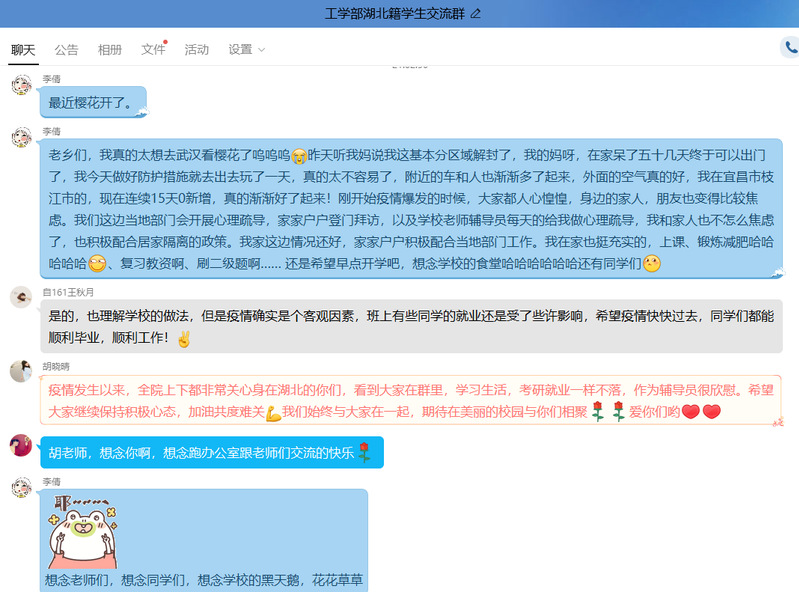Click 李倩's avatar next to the frog sticker
Image resolution: width=799 pixels, height=592 pixels.
tap(21, 487)
